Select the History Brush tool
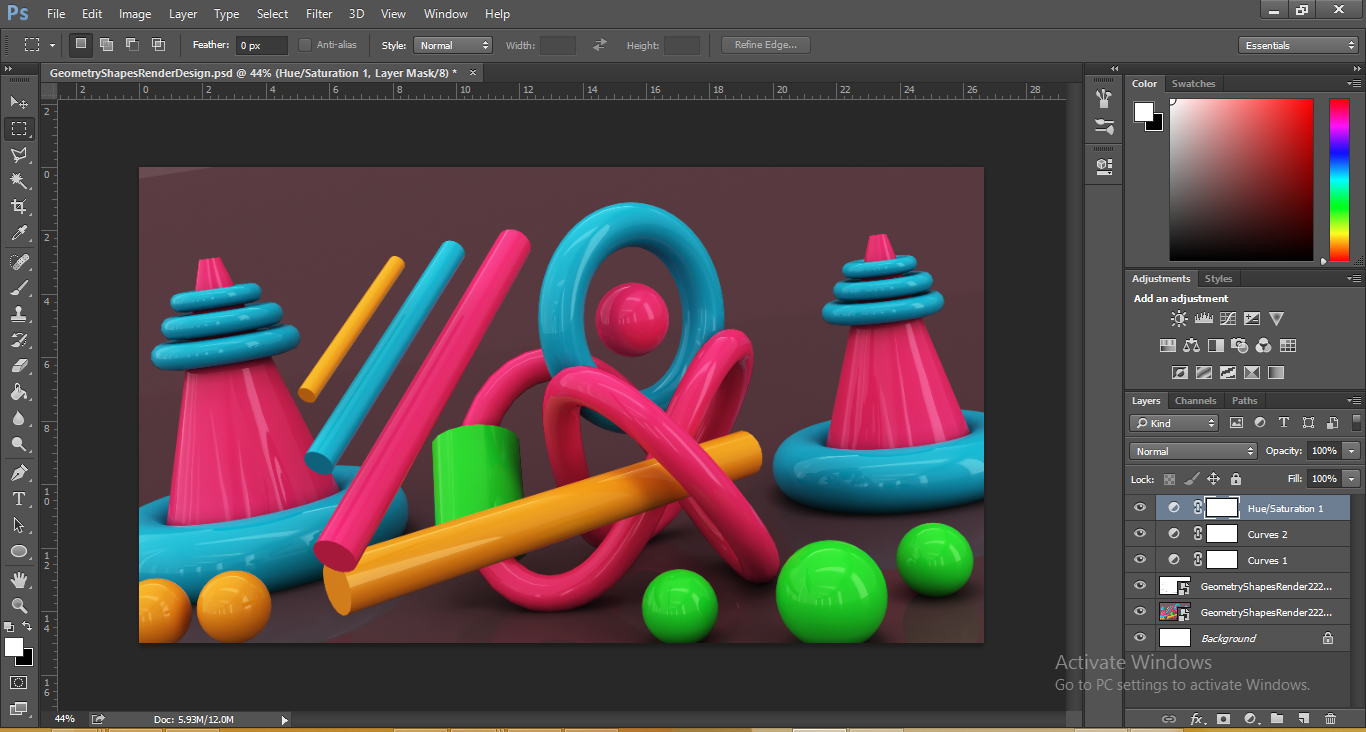 tap(18, 339)
